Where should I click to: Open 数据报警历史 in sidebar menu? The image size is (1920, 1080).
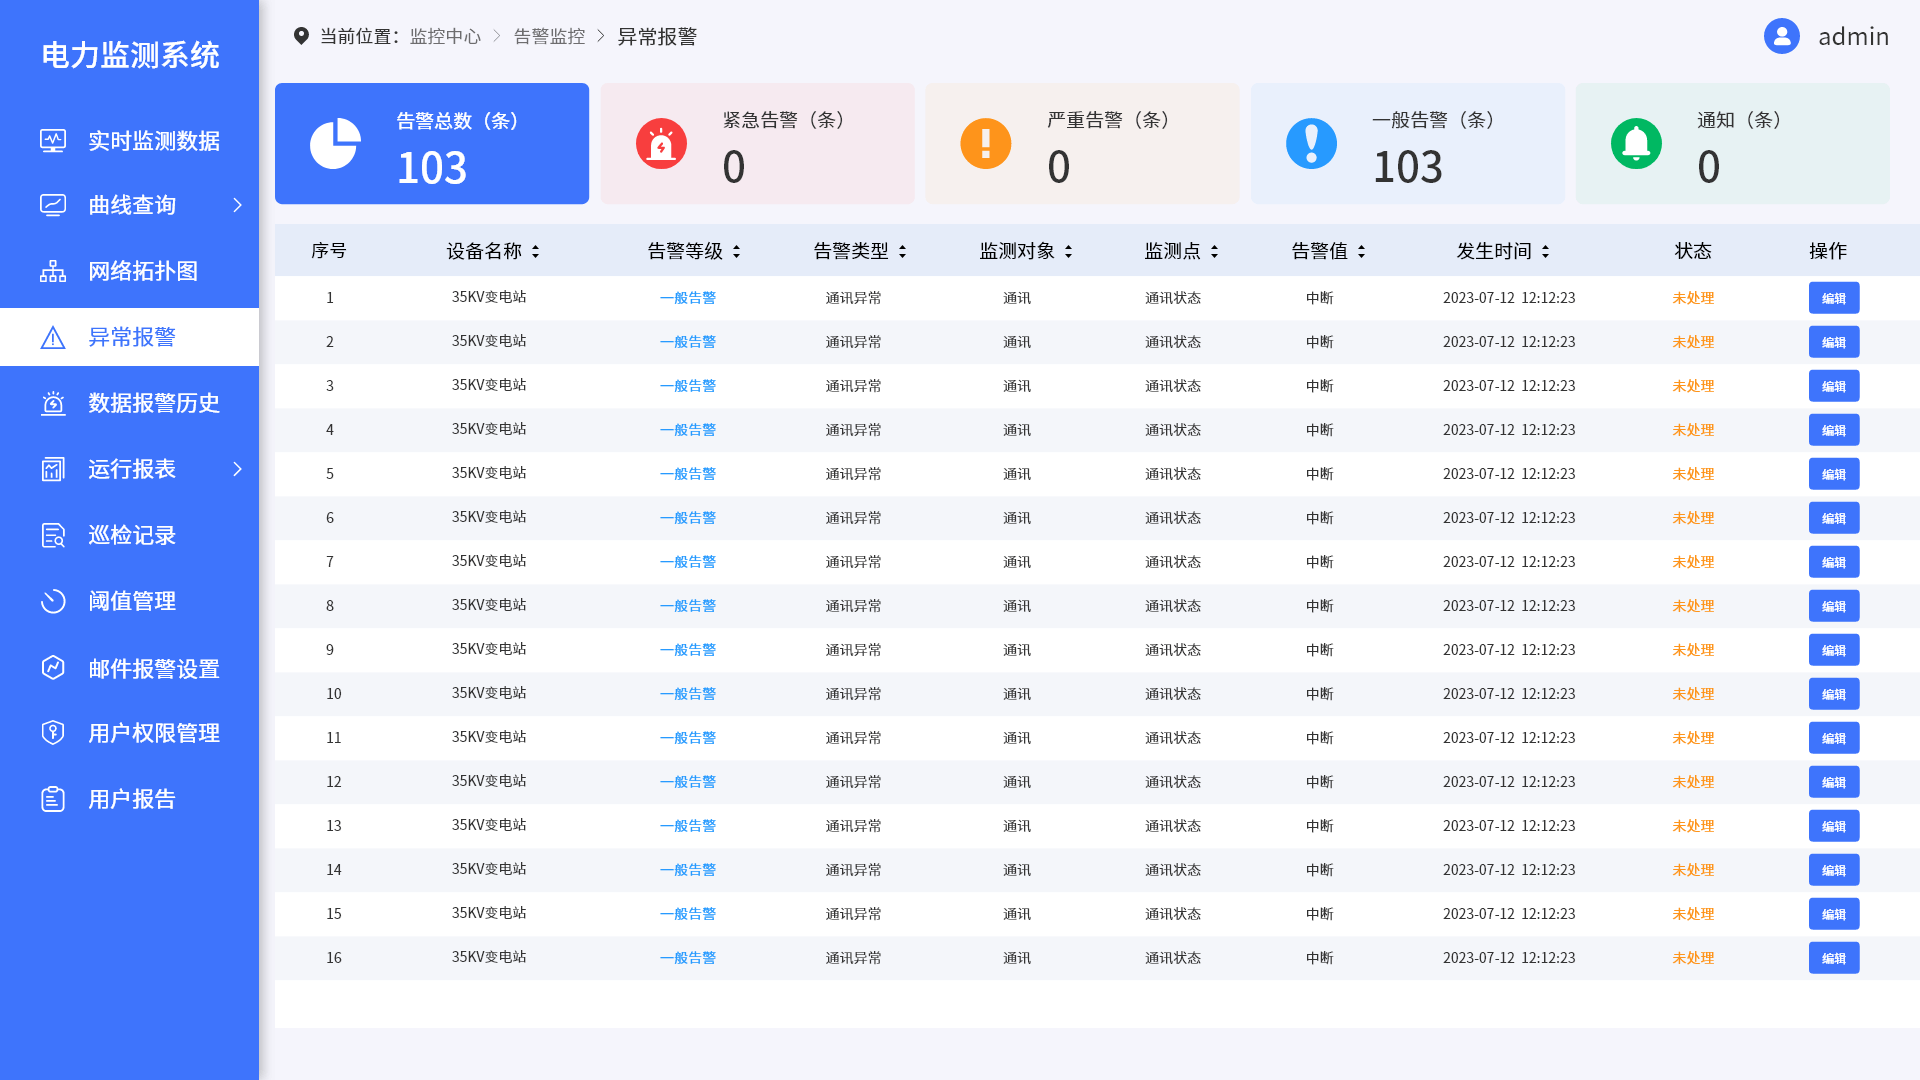pos(153,403)
